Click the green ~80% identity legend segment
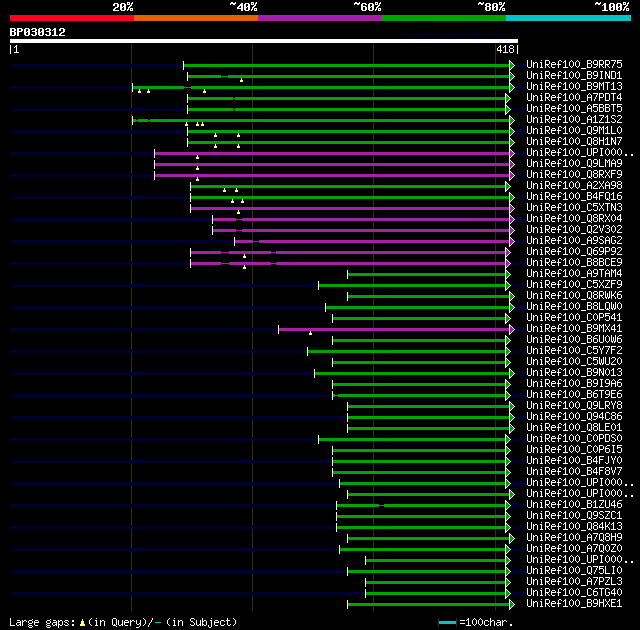 click(x=444, y=18)
